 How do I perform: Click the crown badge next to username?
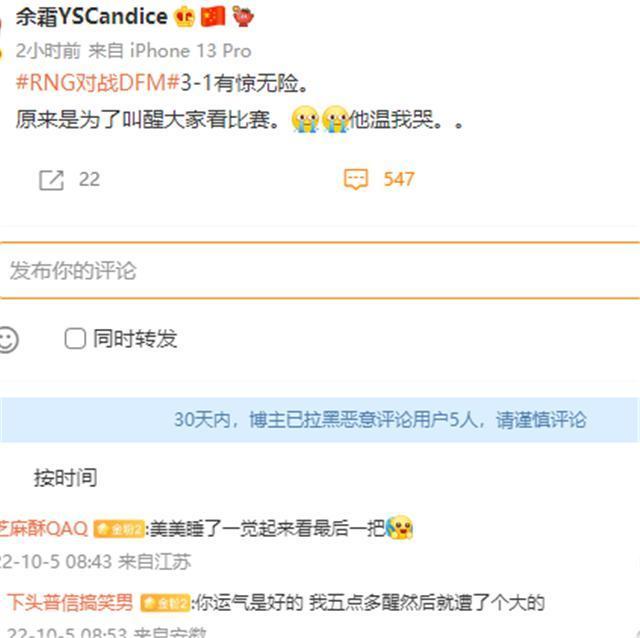pyautogui.click(x=184, y=18)
